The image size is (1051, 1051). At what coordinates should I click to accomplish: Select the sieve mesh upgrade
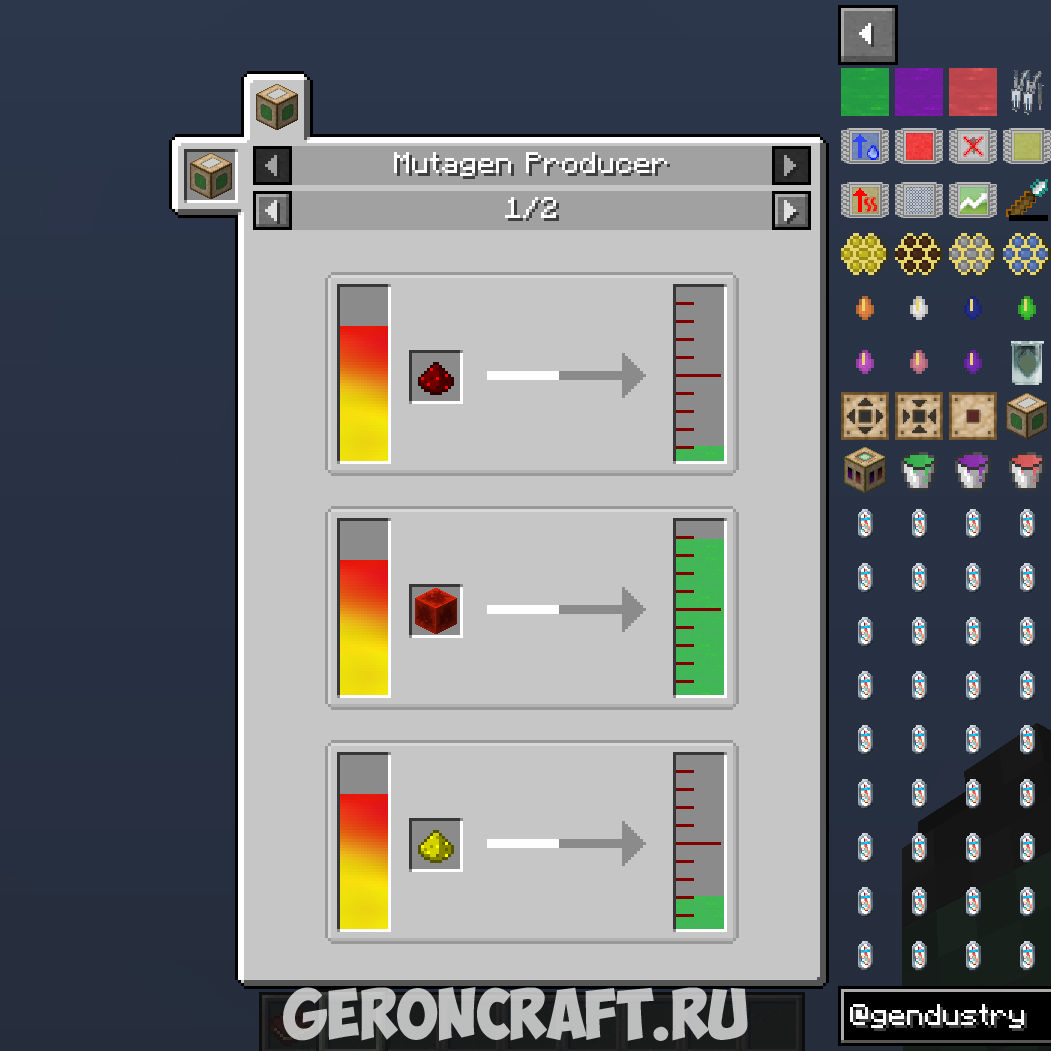click(x=919, y=200)
